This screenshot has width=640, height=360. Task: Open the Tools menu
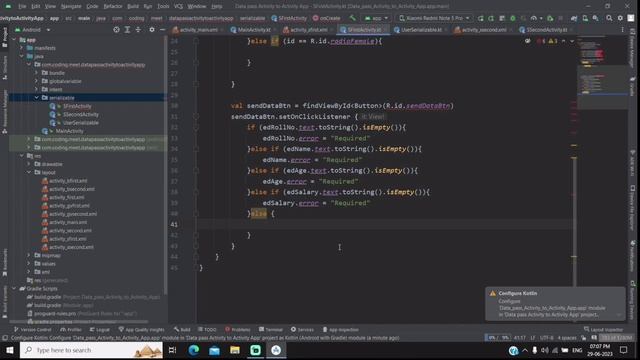[x=163, y=7]
